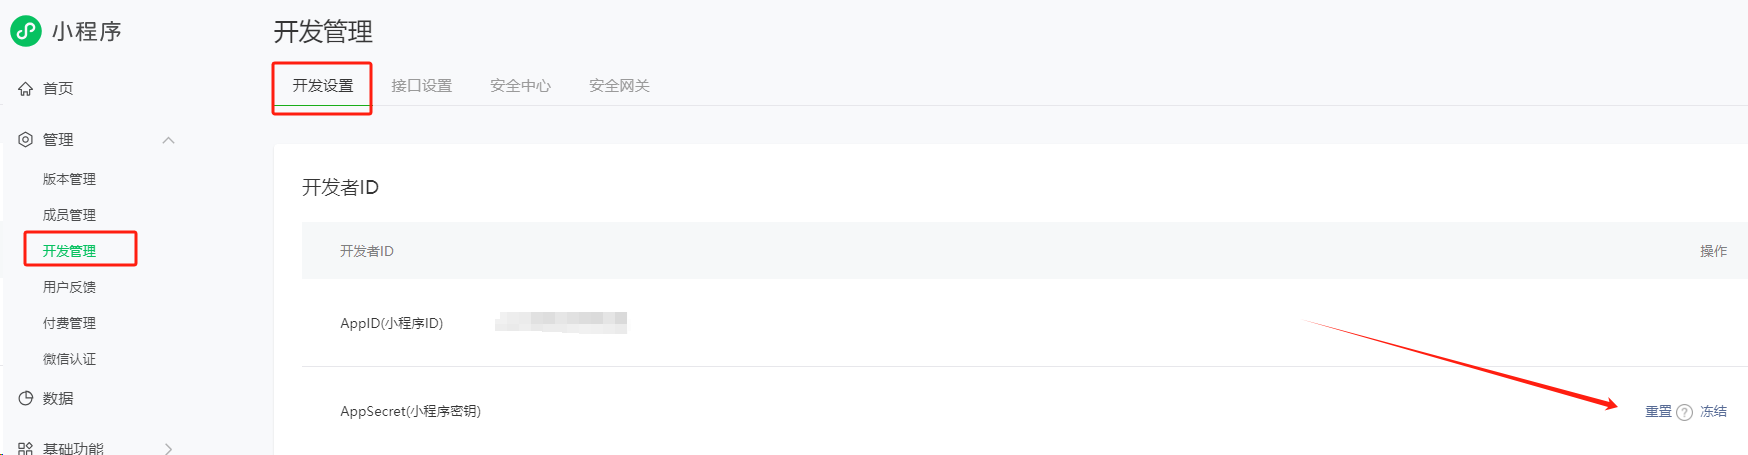Viewport: 1748px width, 455px height.
Task: Select 成员管理 in the sidebar
Action: pos(69,215)
